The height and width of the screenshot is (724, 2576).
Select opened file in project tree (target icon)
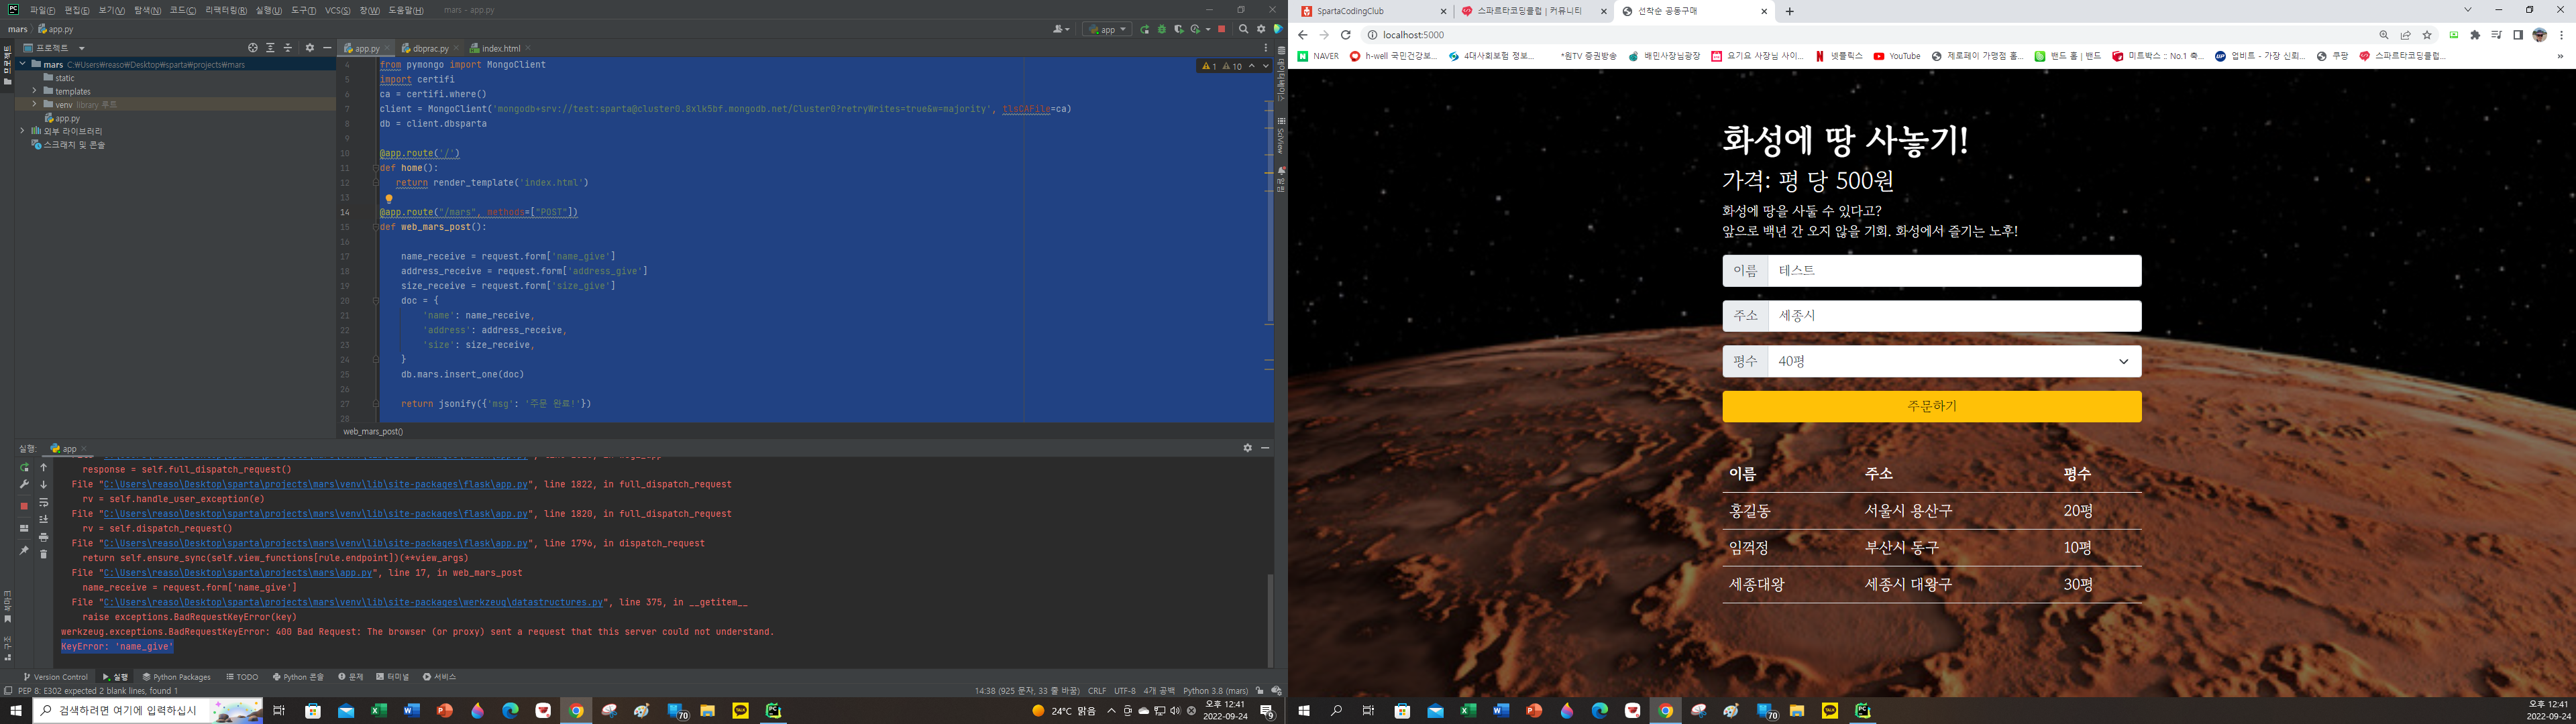[253, 48]
